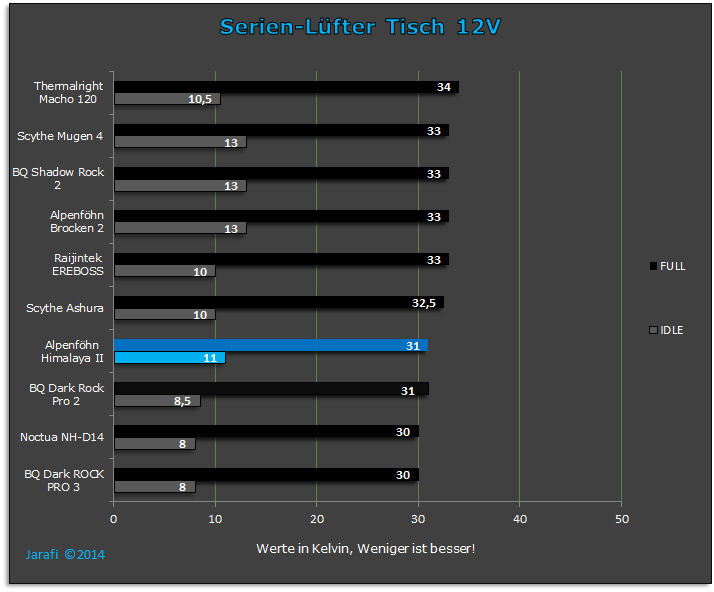This screenshot has width=714, height=592.
Task: Select the FULL legend color swatch
Action: click(x=653, y=266)
